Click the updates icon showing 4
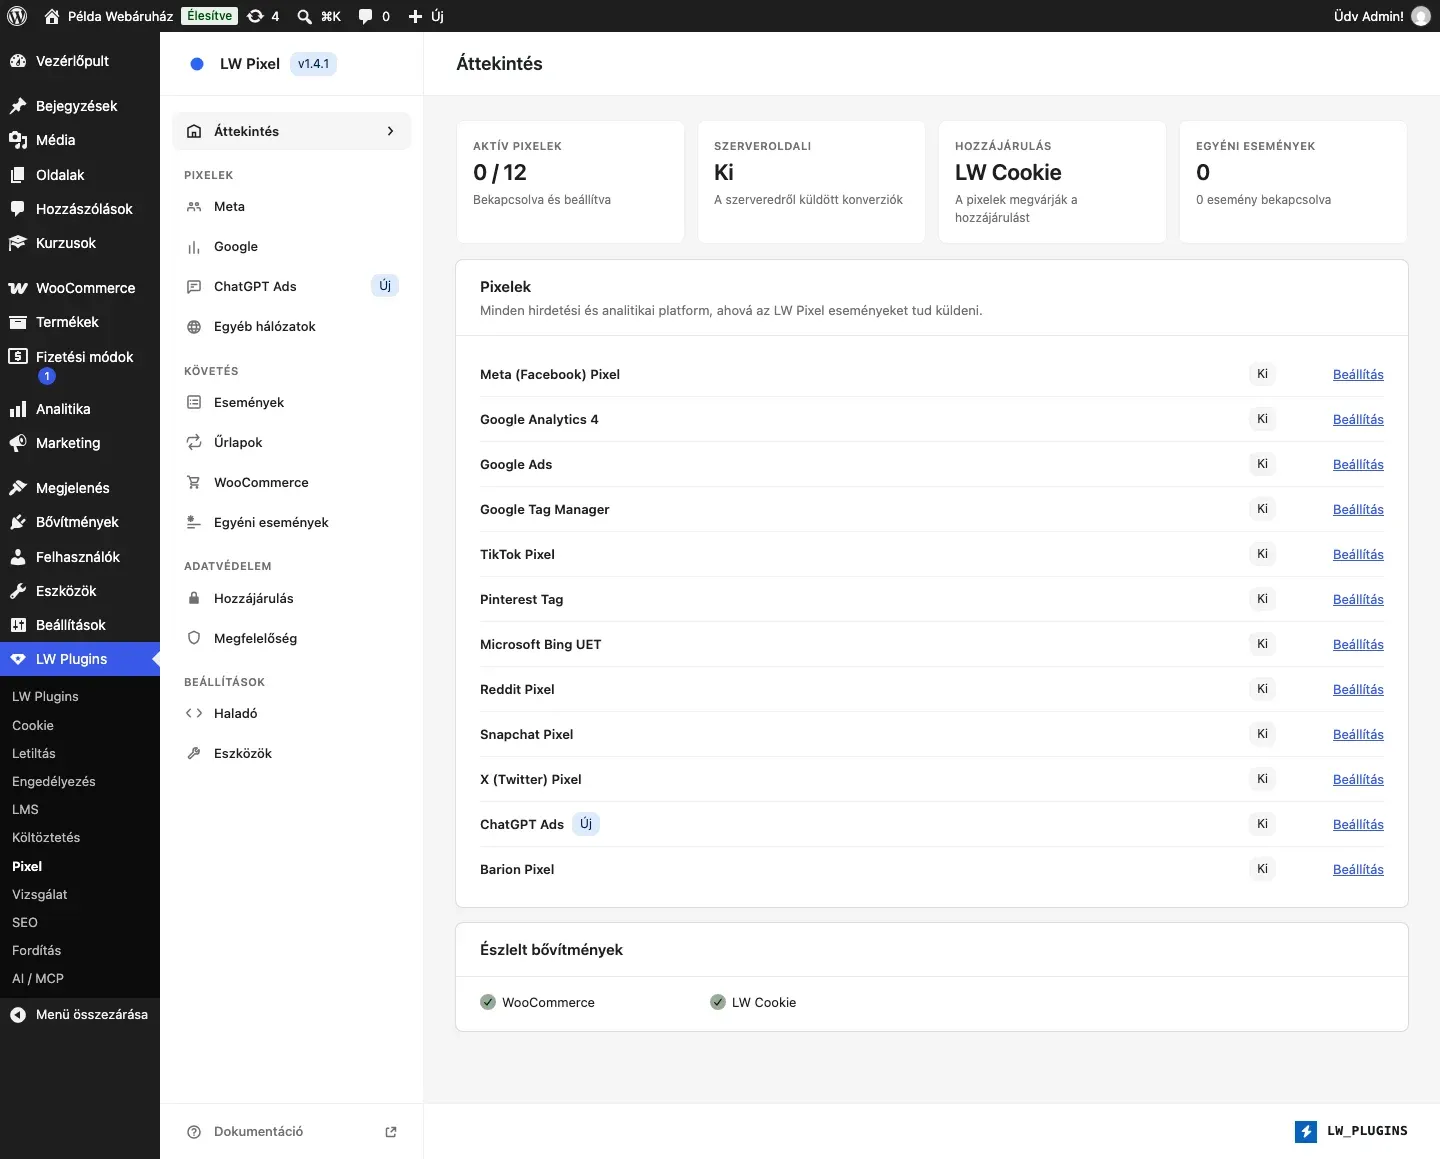Viewport: 1440px width, 1159px height. click(x=255, y=16)
